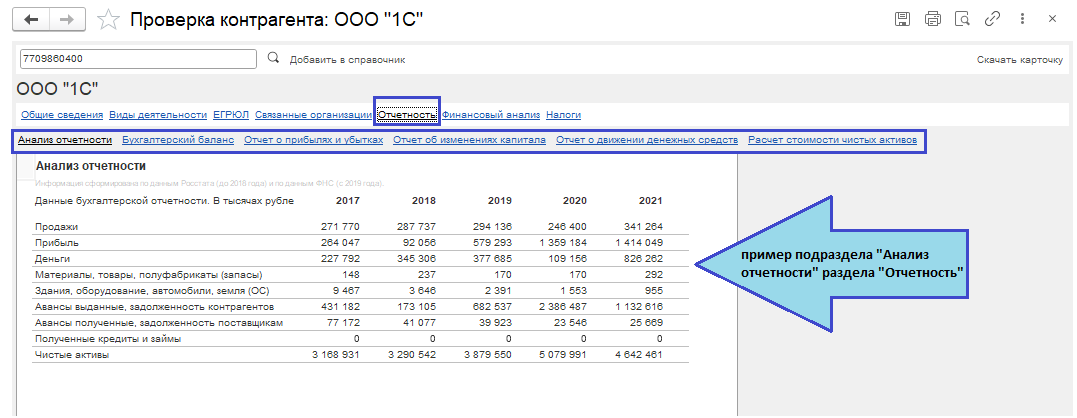
Task: Select the 'Отчетность' section
Action: point(407,115)
